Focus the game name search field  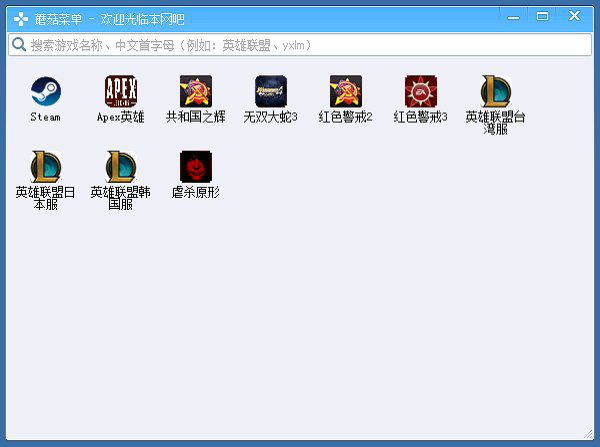[300, 45]
